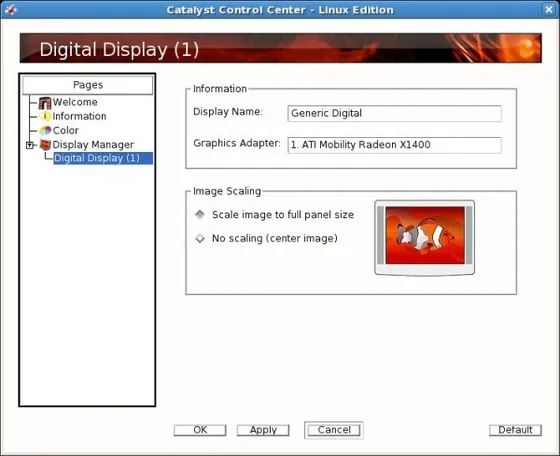Click the Color wheel icon
Image resolution: width=560 pixels, height=456 pixels.
[45, 131]
